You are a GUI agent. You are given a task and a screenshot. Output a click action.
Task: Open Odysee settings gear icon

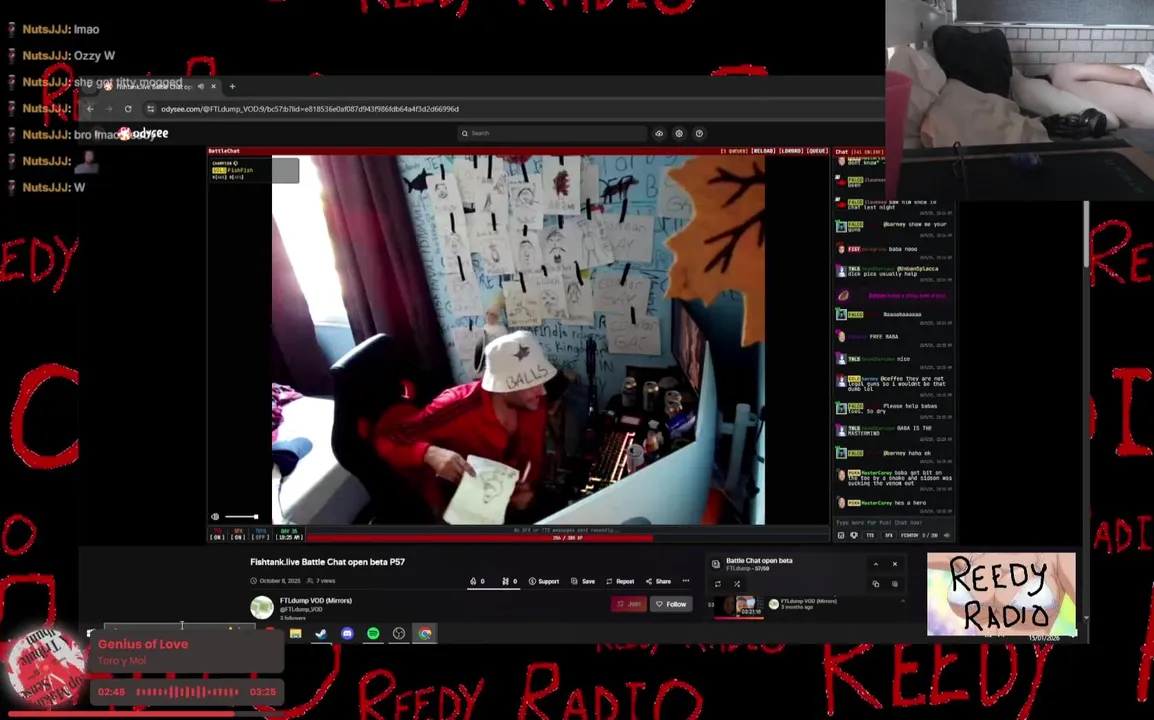(679, 133)
